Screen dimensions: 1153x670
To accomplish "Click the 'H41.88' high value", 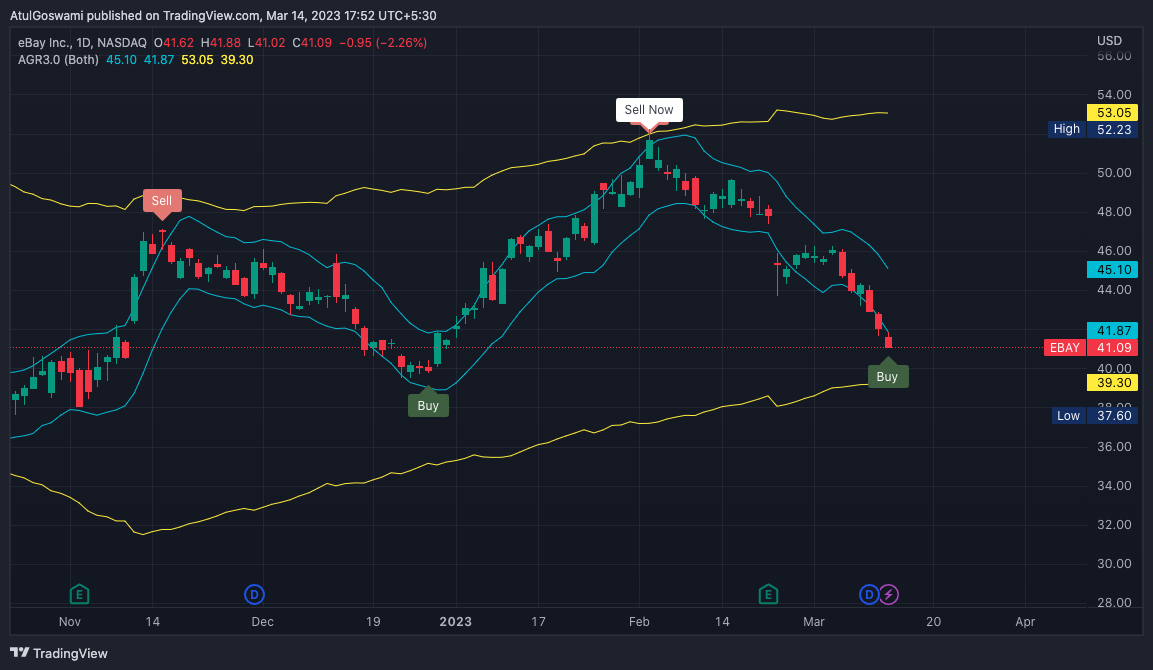I will point(221,43).
